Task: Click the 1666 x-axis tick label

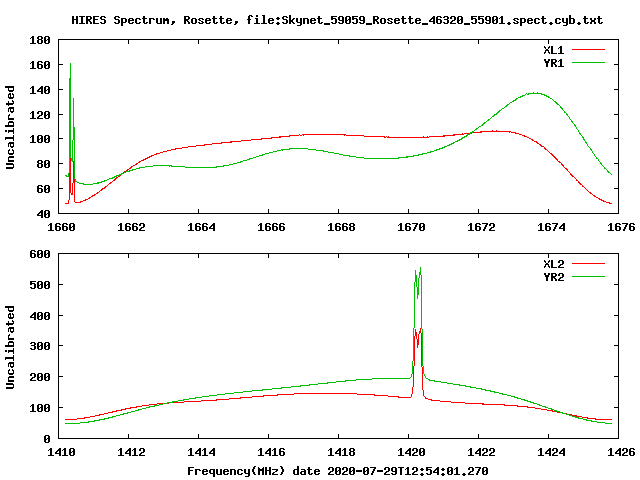Action: coord(271,227)
